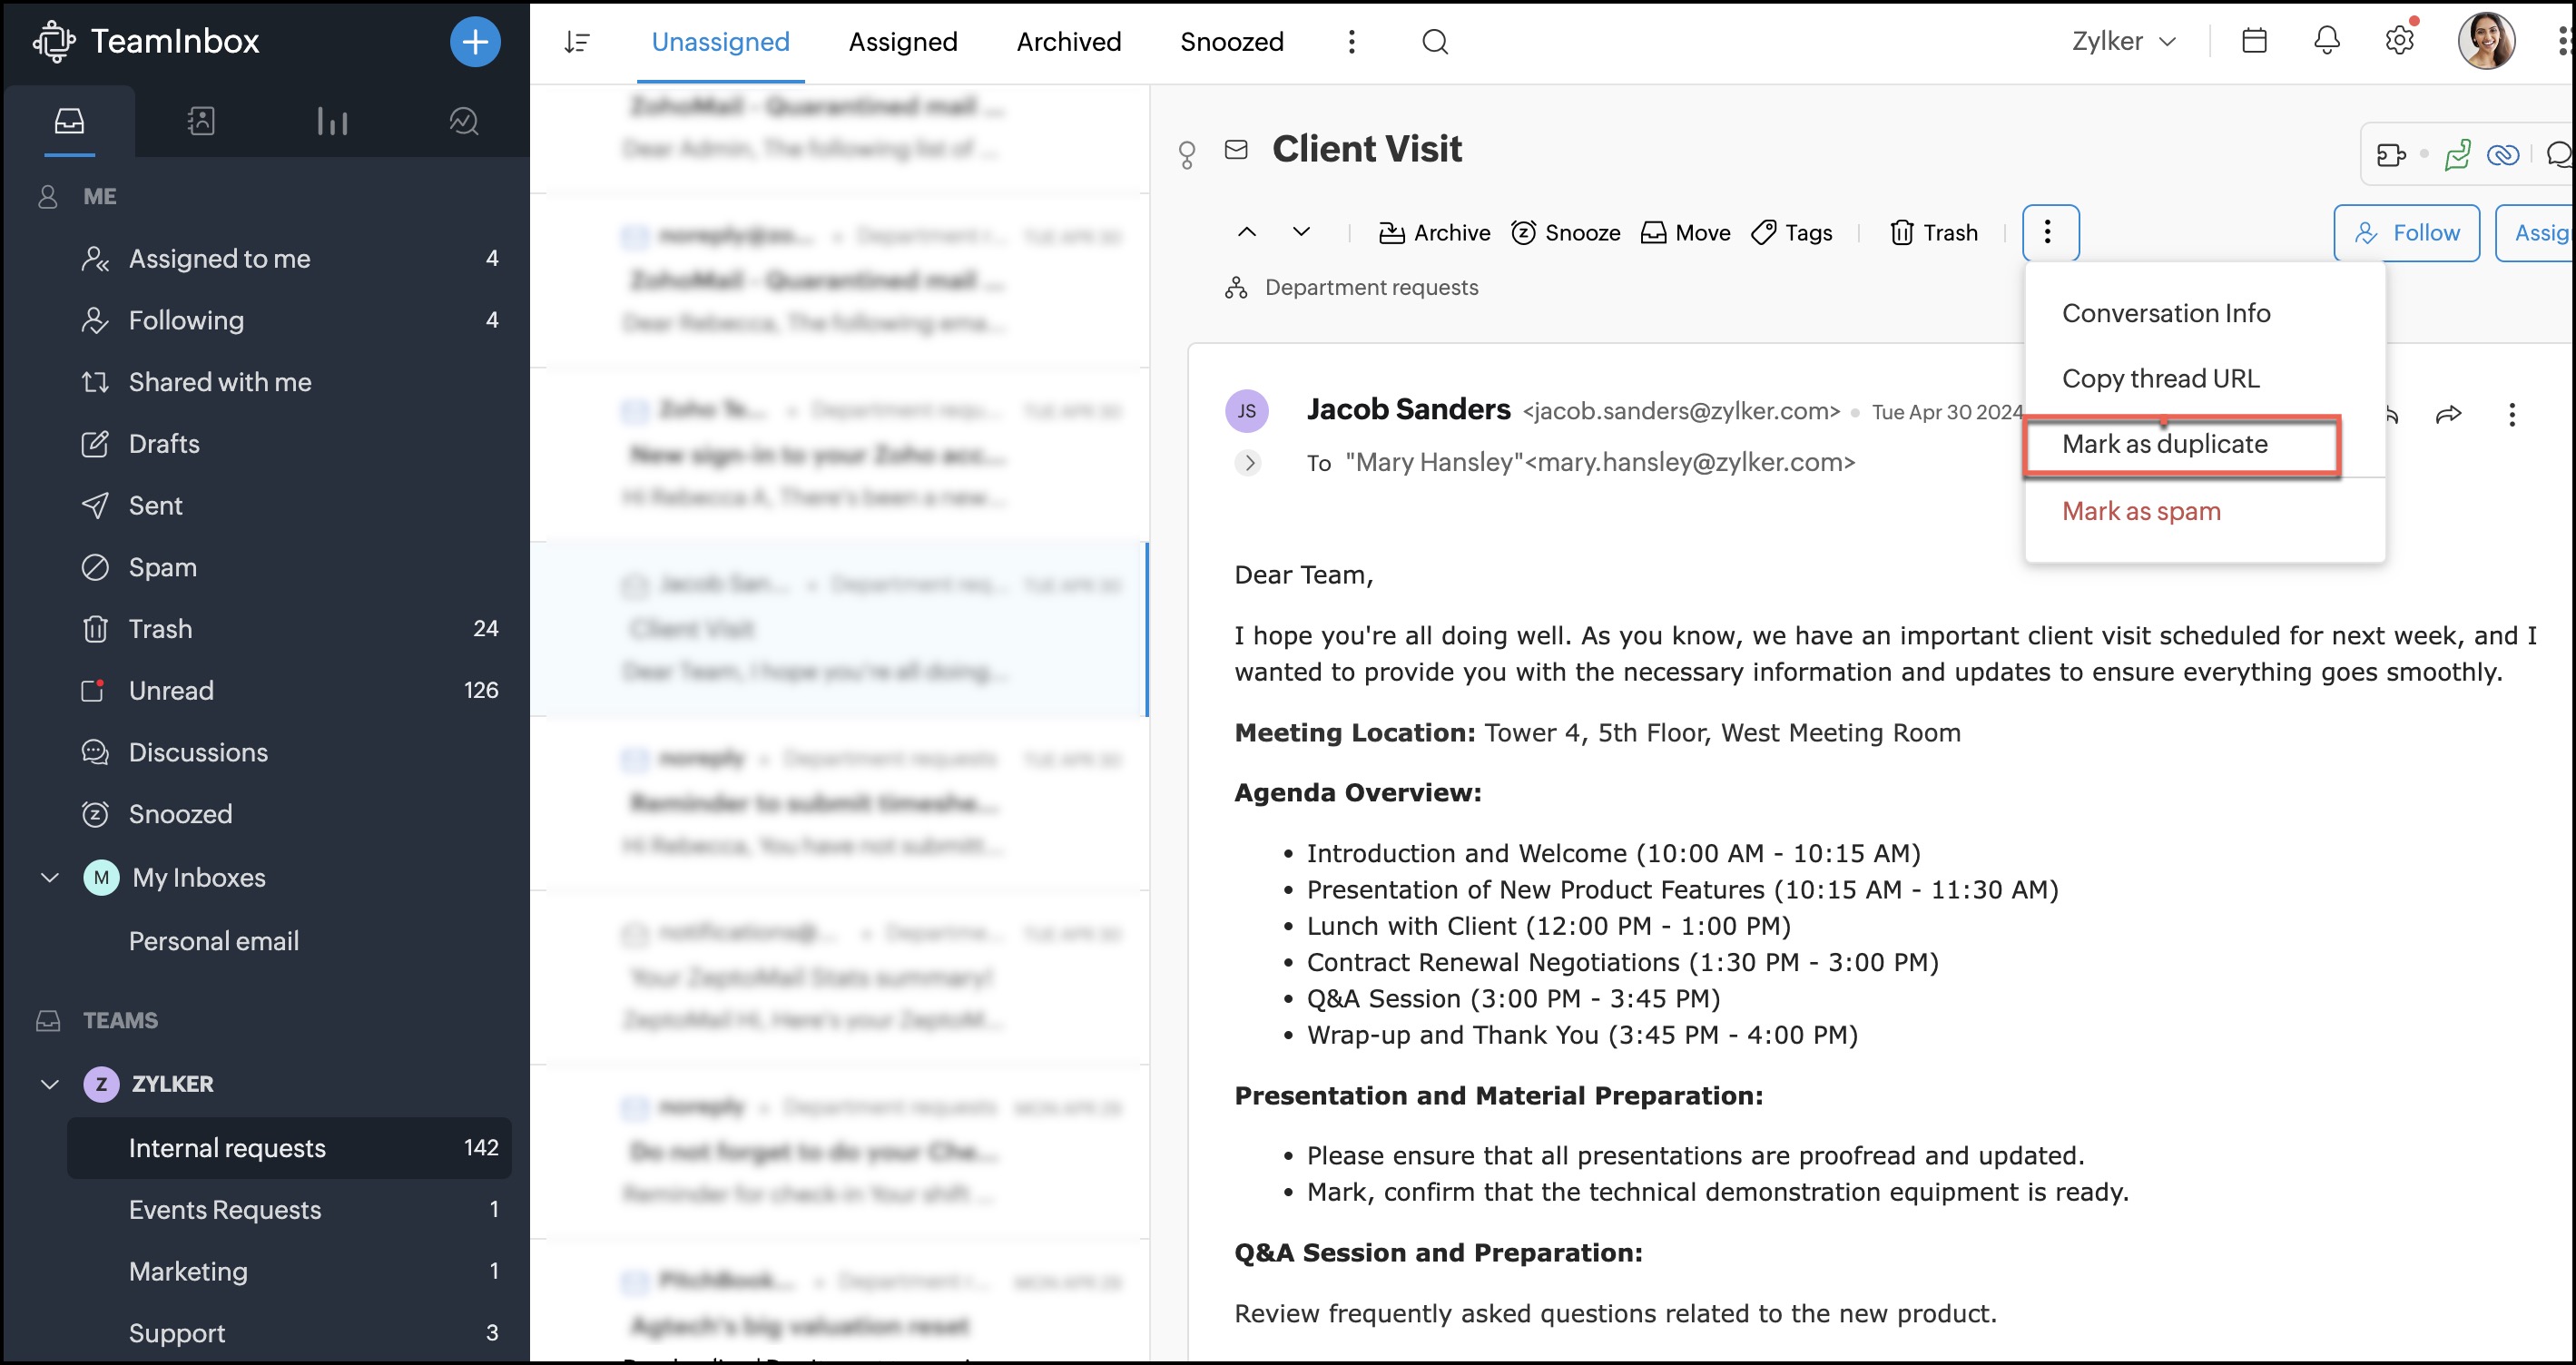Click the blue plus compose button
This screenshot has height=1365, width=2576.
coord(475,41)
